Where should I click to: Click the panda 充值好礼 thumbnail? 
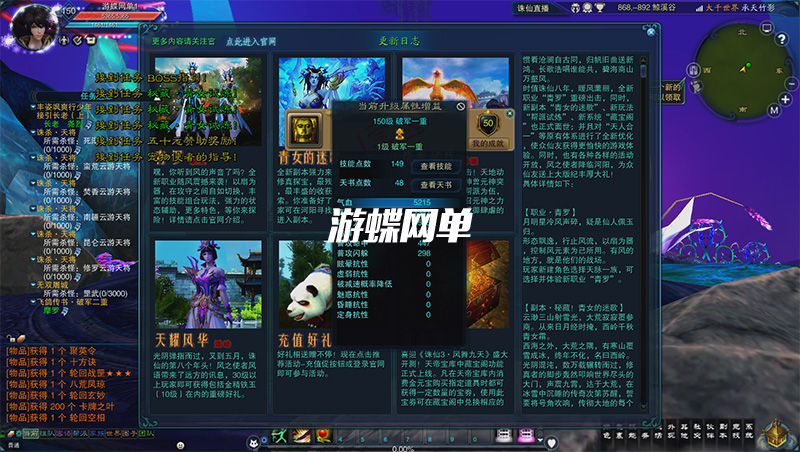[305, 284]
